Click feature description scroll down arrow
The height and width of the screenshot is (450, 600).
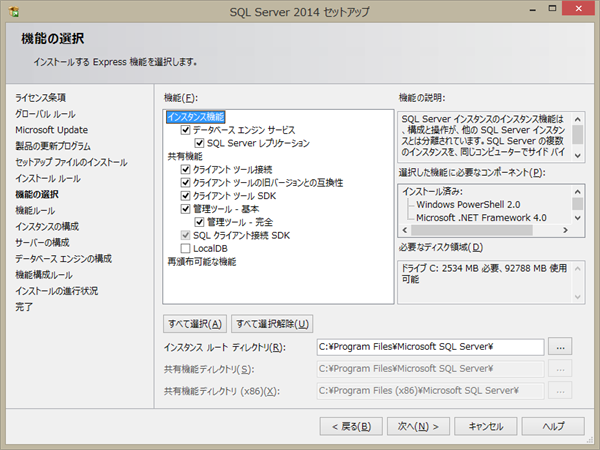[578, 156]
